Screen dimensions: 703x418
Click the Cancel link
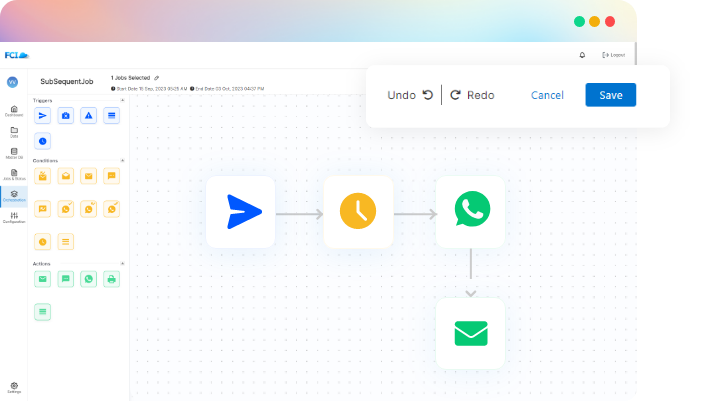click(547, 95)
